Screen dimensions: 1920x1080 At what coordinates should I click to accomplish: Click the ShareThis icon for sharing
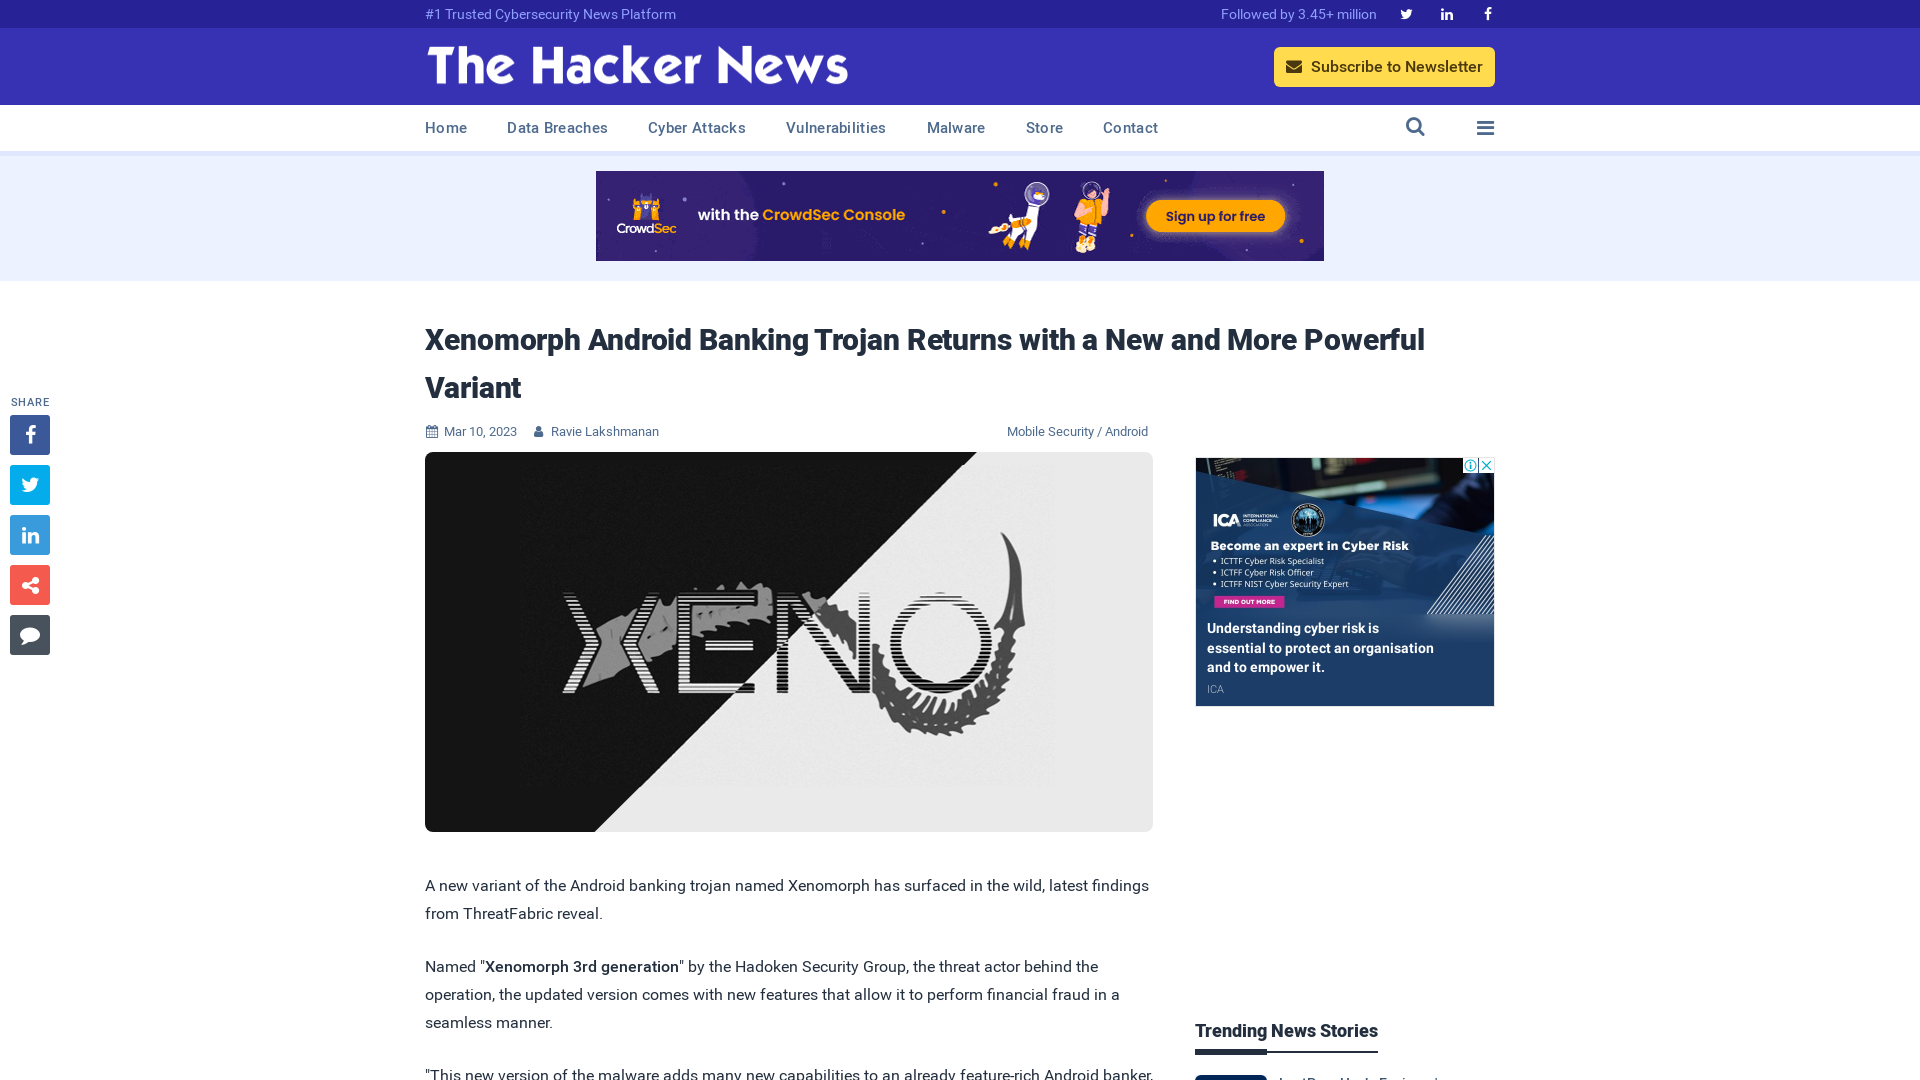[30, 584]
